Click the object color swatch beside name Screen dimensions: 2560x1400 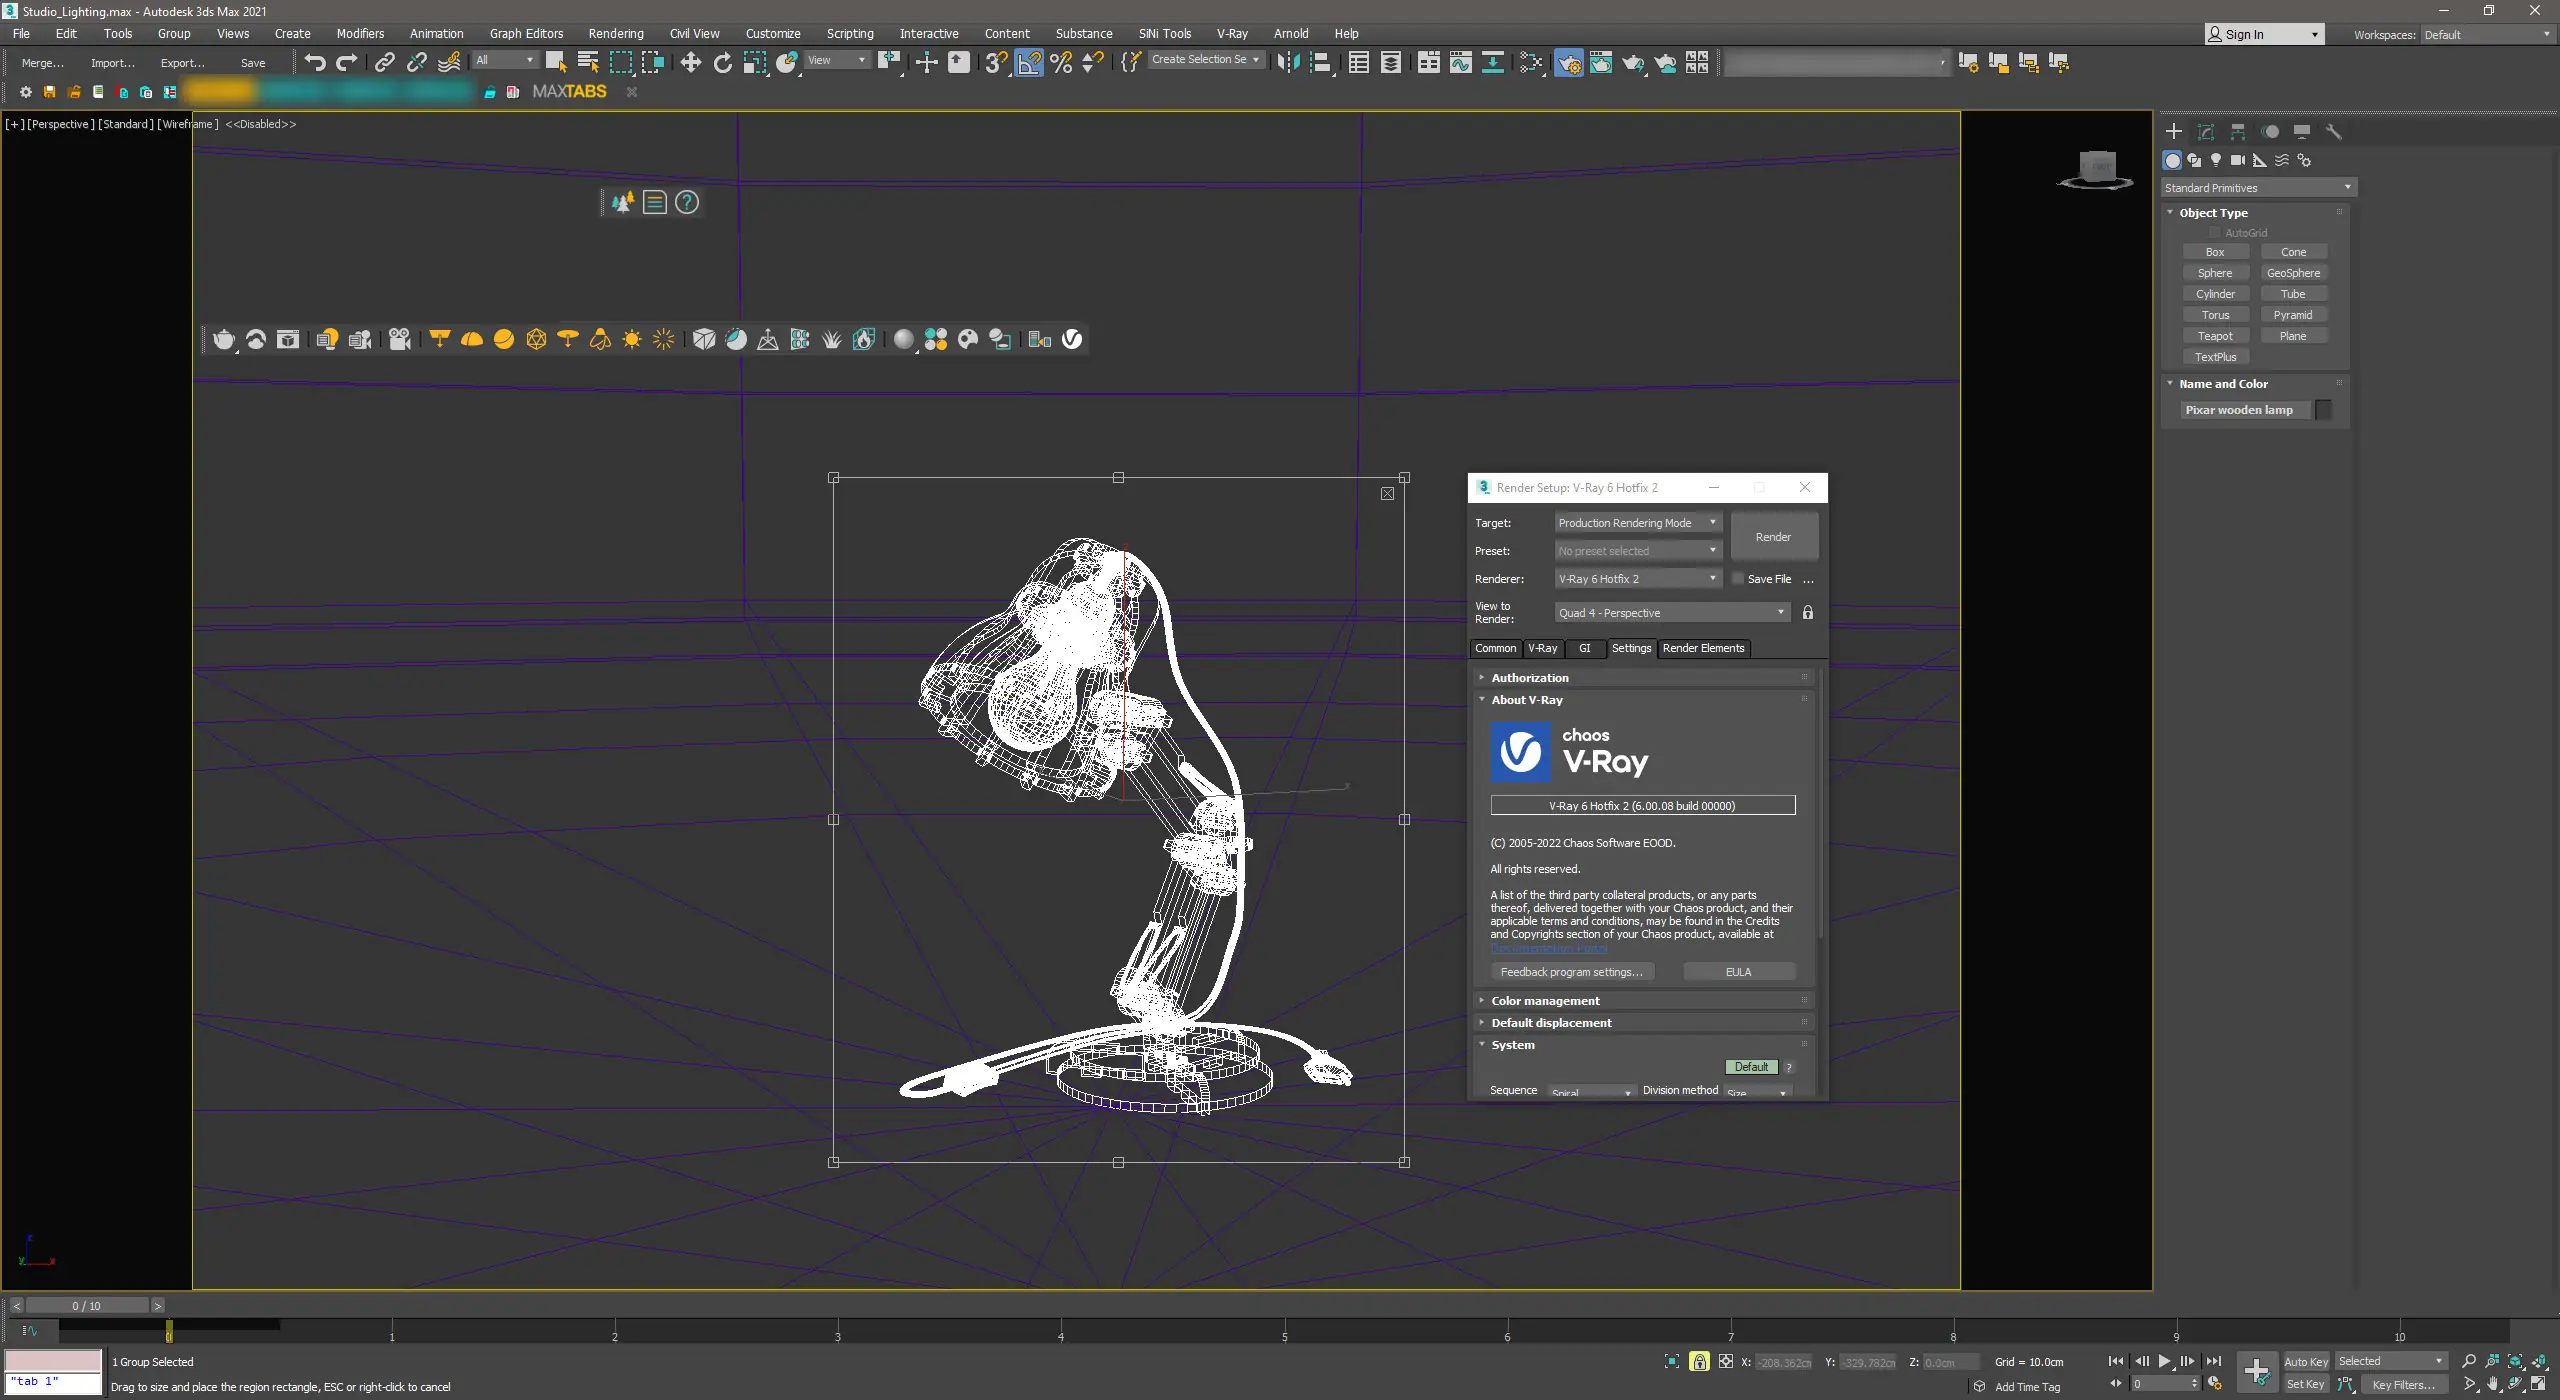[2324, 409]
